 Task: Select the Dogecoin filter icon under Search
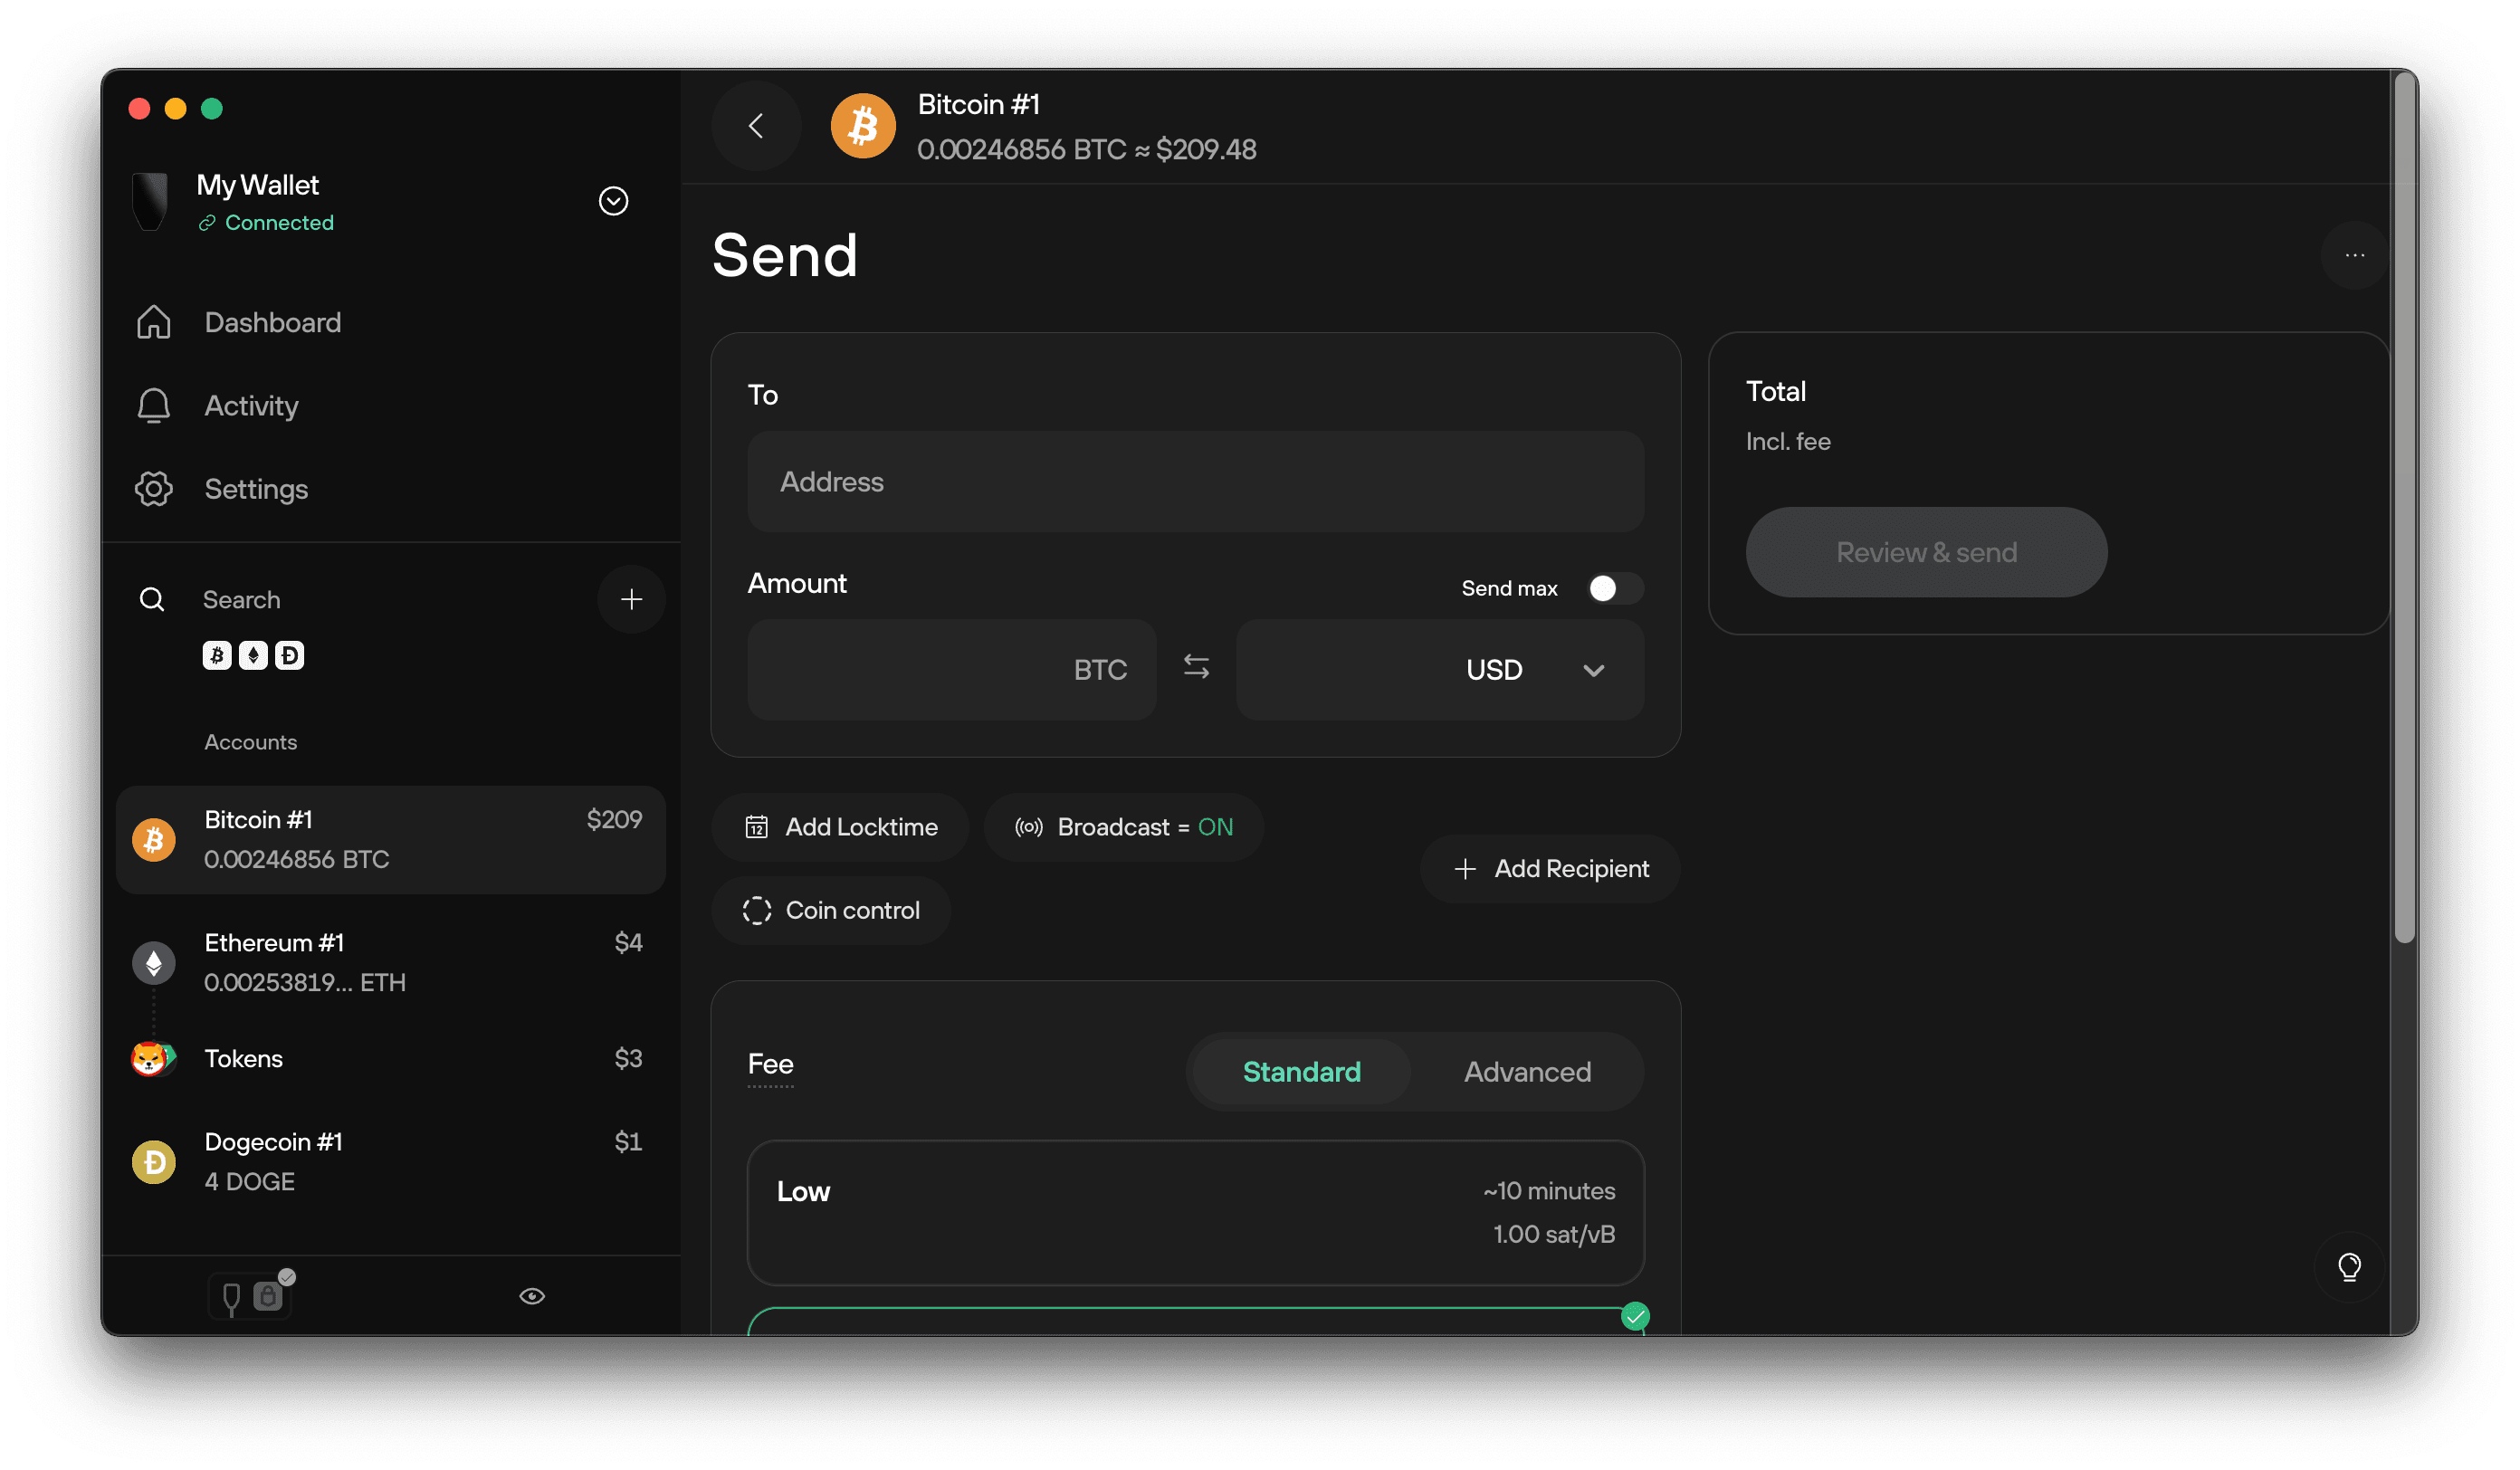point(289,655)
